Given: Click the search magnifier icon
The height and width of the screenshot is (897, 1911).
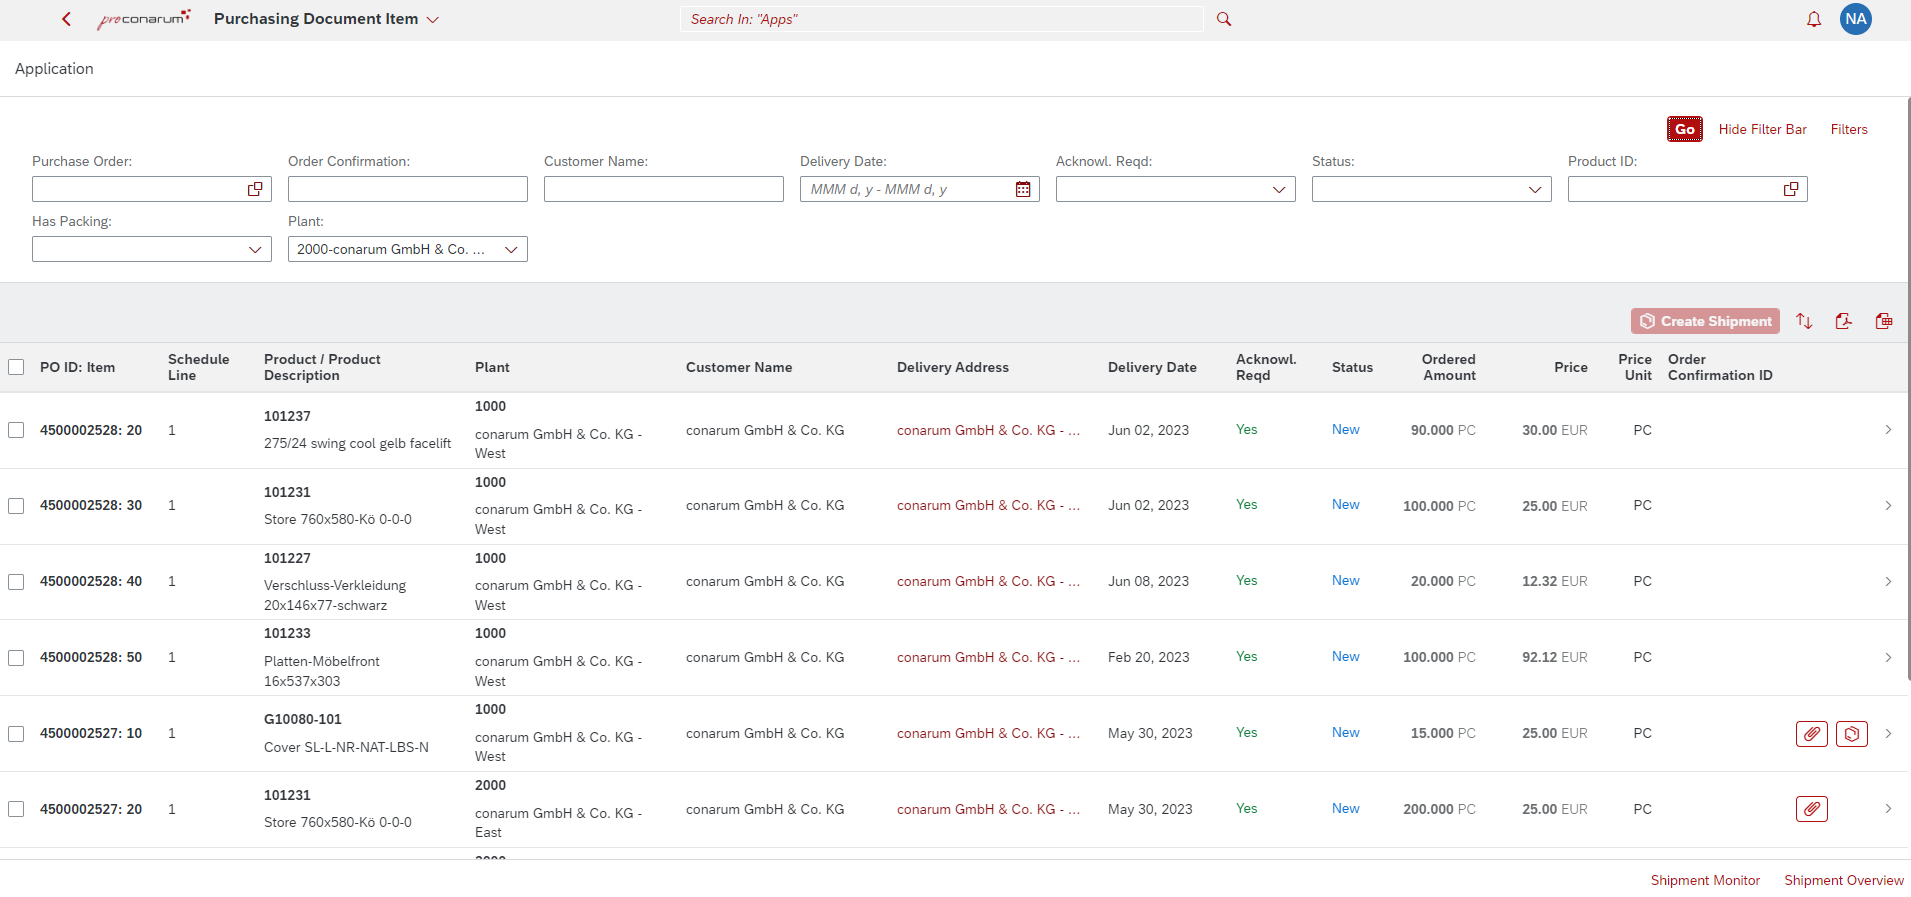Looking at the screenshot, I should 1223,19.
